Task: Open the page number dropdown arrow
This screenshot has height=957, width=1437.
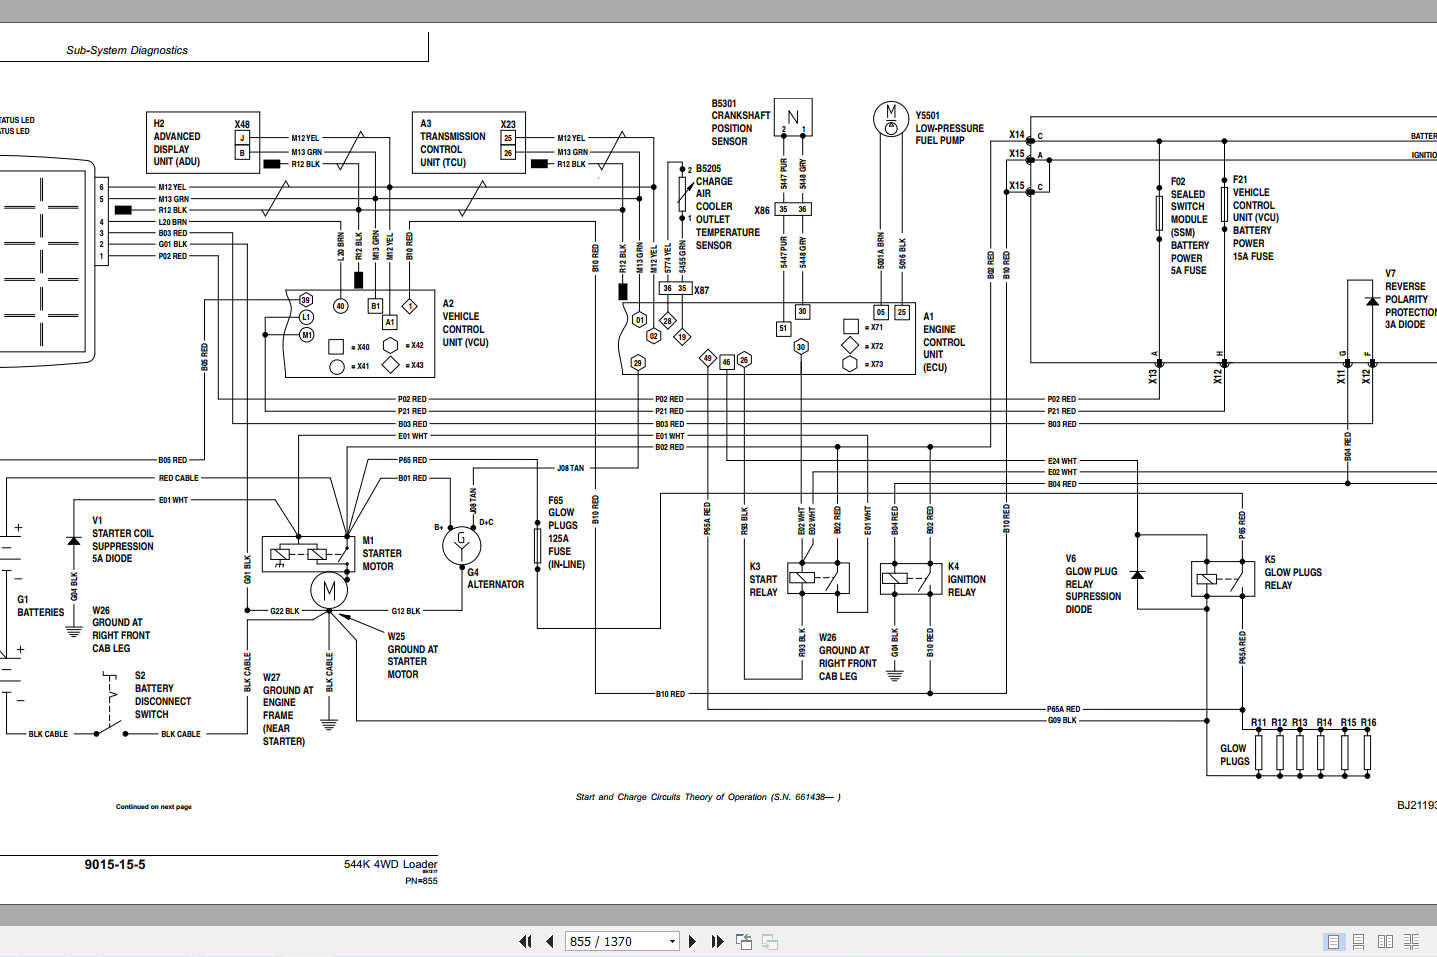Action: [x=672, y=941]
